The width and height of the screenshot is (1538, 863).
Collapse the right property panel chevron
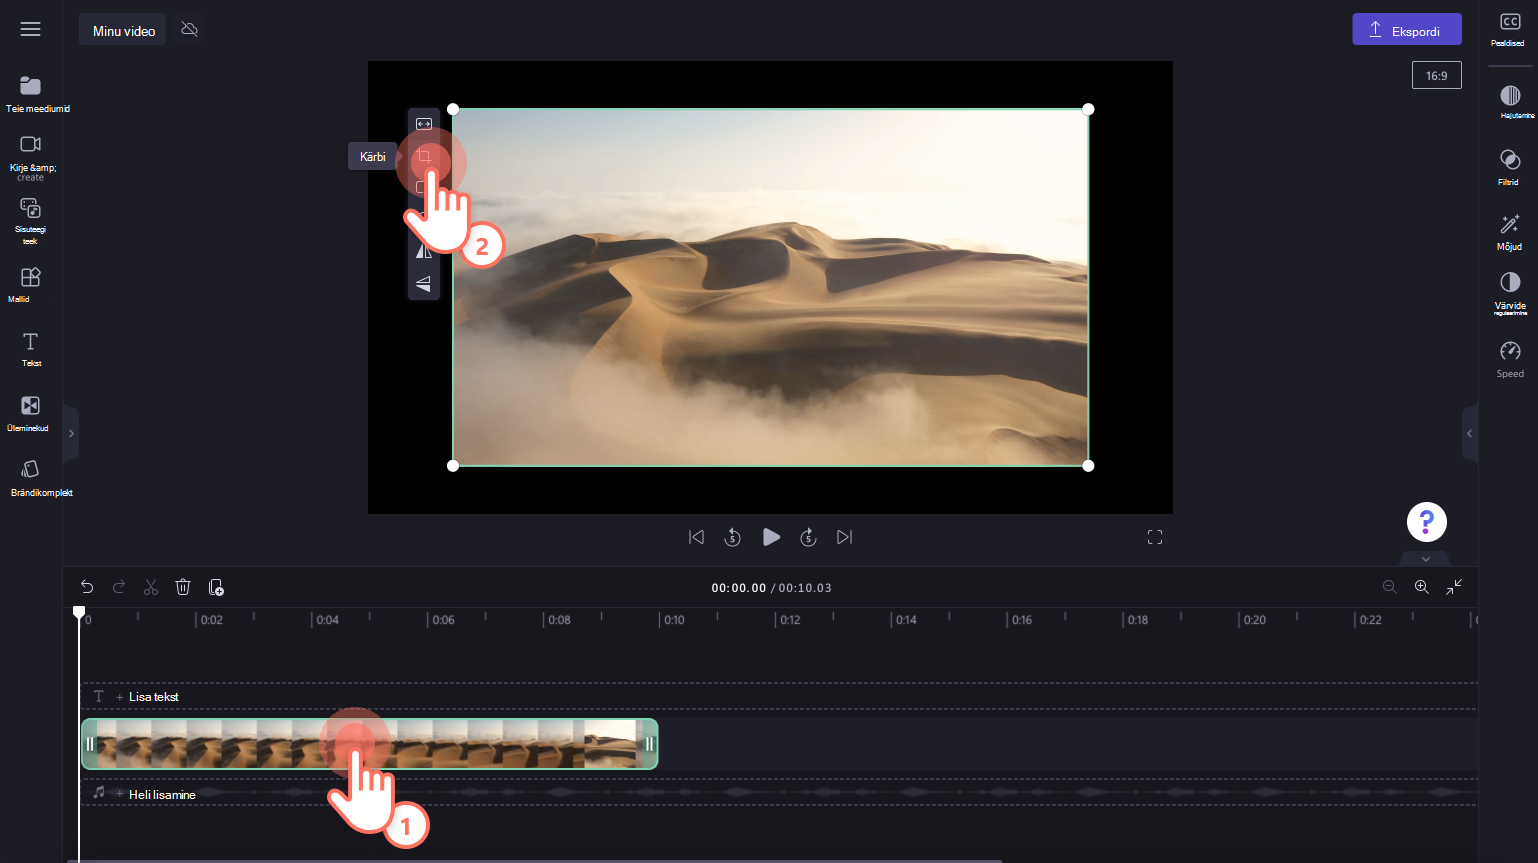click(x=1469, y=433)
